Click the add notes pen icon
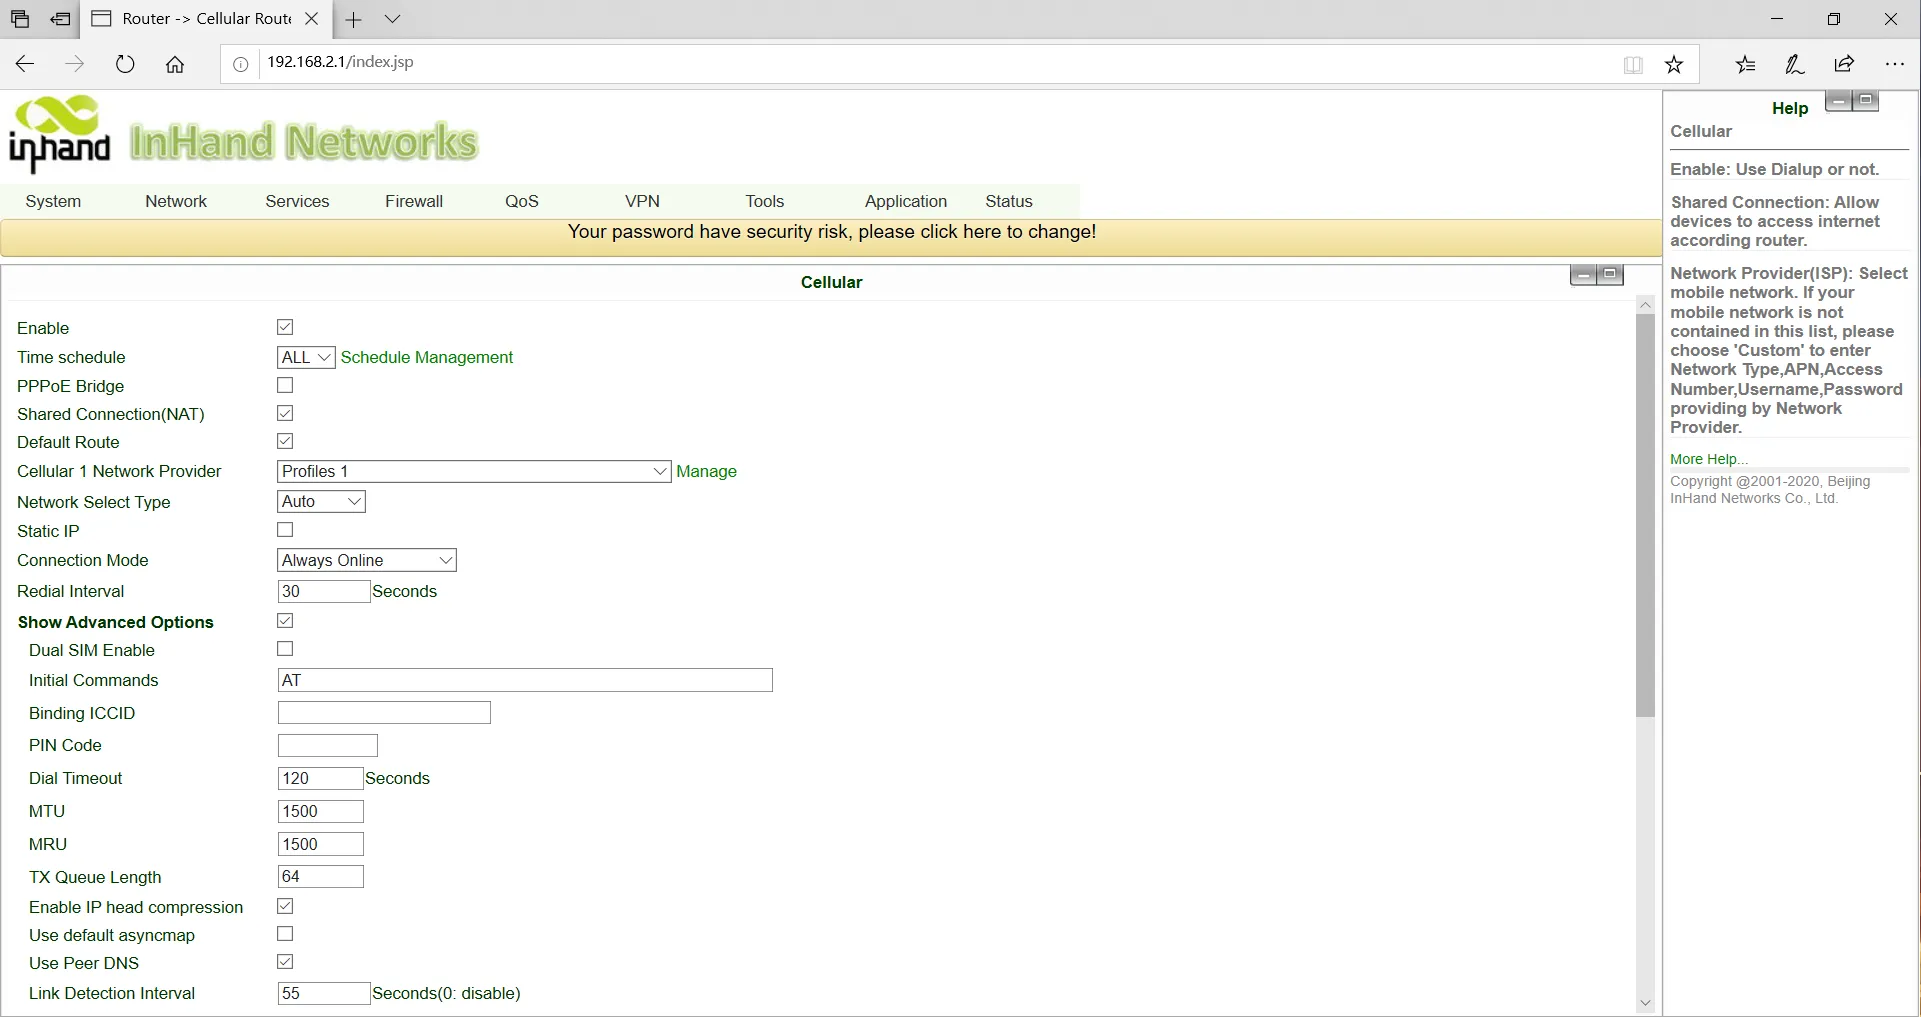The height and width of the screenshot is (1017, 1921). (x=1795, y=64)
